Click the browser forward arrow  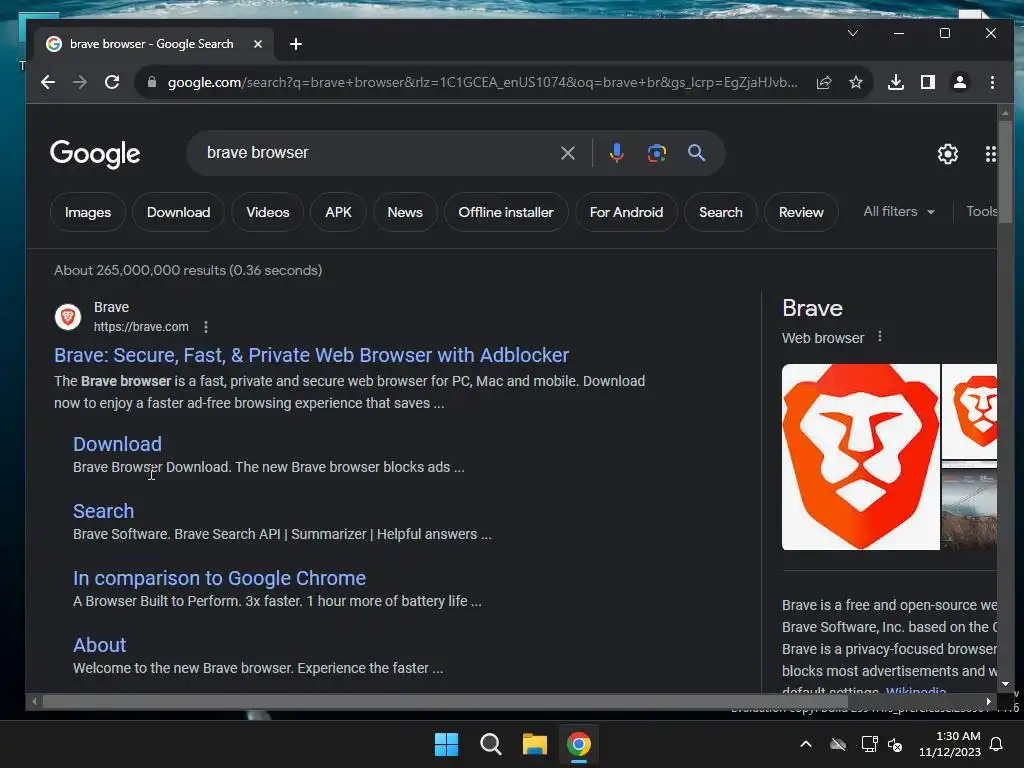[x=80, y=82]
